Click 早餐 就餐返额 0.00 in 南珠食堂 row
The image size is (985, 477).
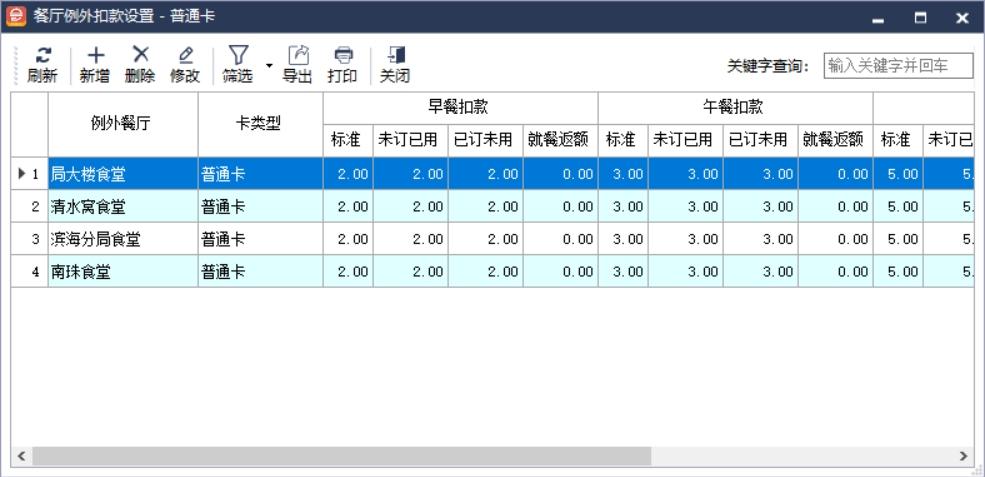pyautogui.click(x=560, y=272)
